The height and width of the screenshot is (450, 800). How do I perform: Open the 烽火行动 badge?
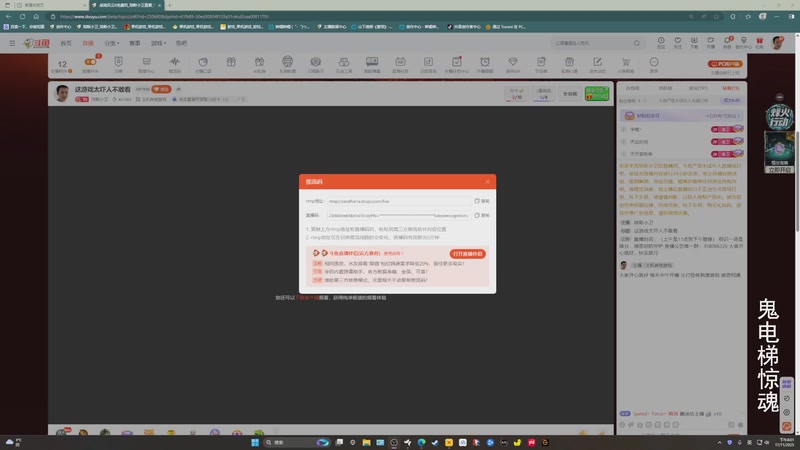pyautogui.click(x=779, y=117)
